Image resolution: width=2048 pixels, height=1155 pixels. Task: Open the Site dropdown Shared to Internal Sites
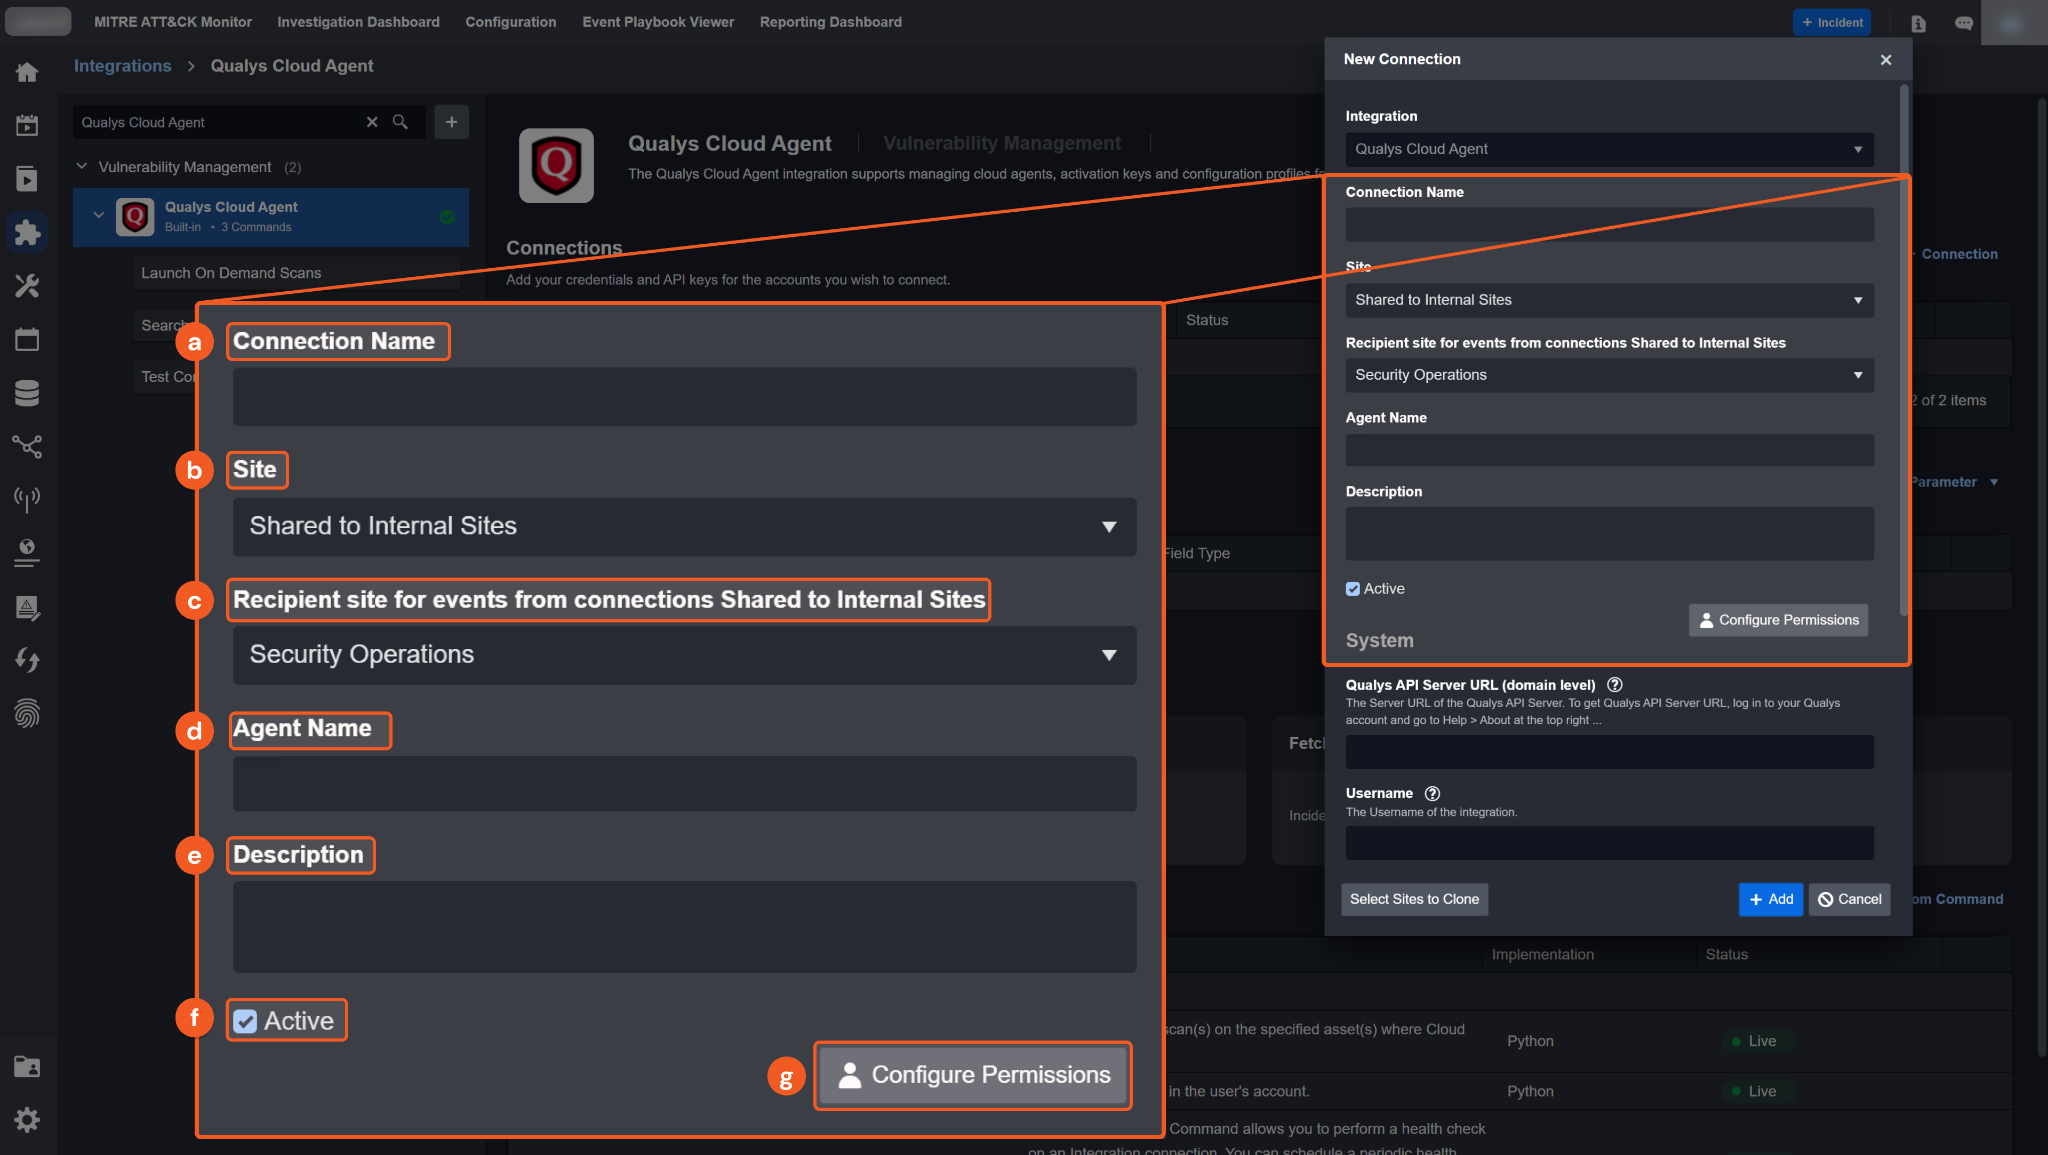coord(1609,300)
